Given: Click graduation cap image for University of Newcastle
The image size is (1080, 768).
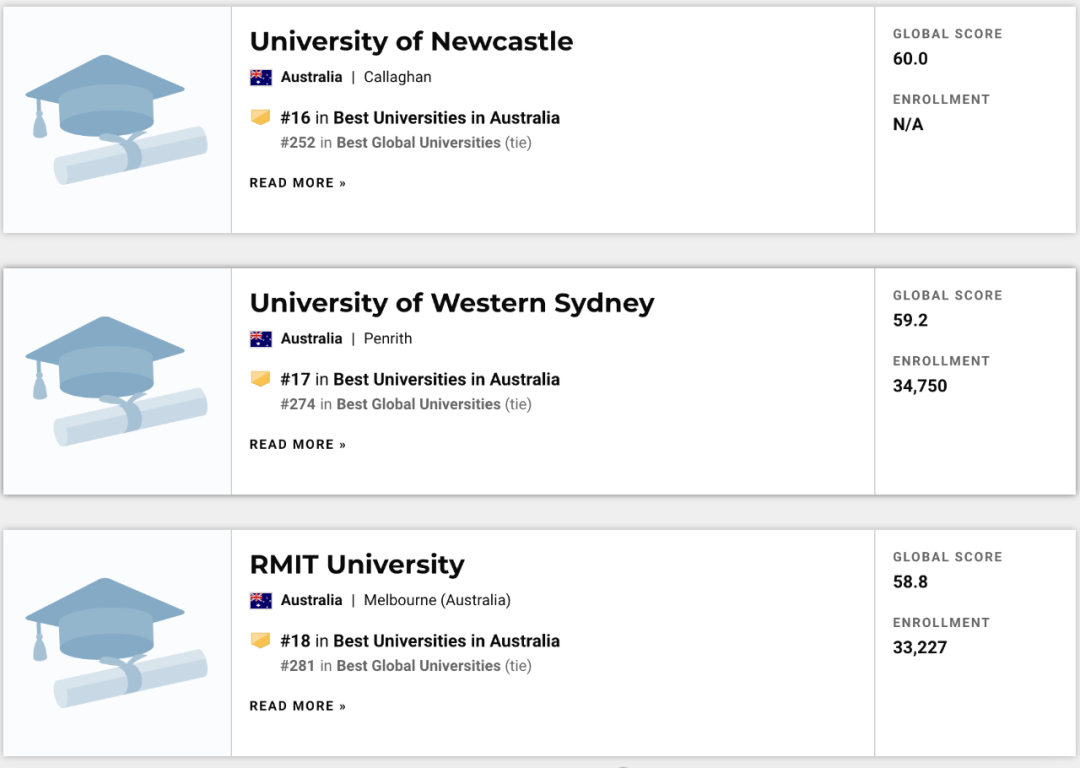Looking at the screenshot, I should (x=116, y=120).
